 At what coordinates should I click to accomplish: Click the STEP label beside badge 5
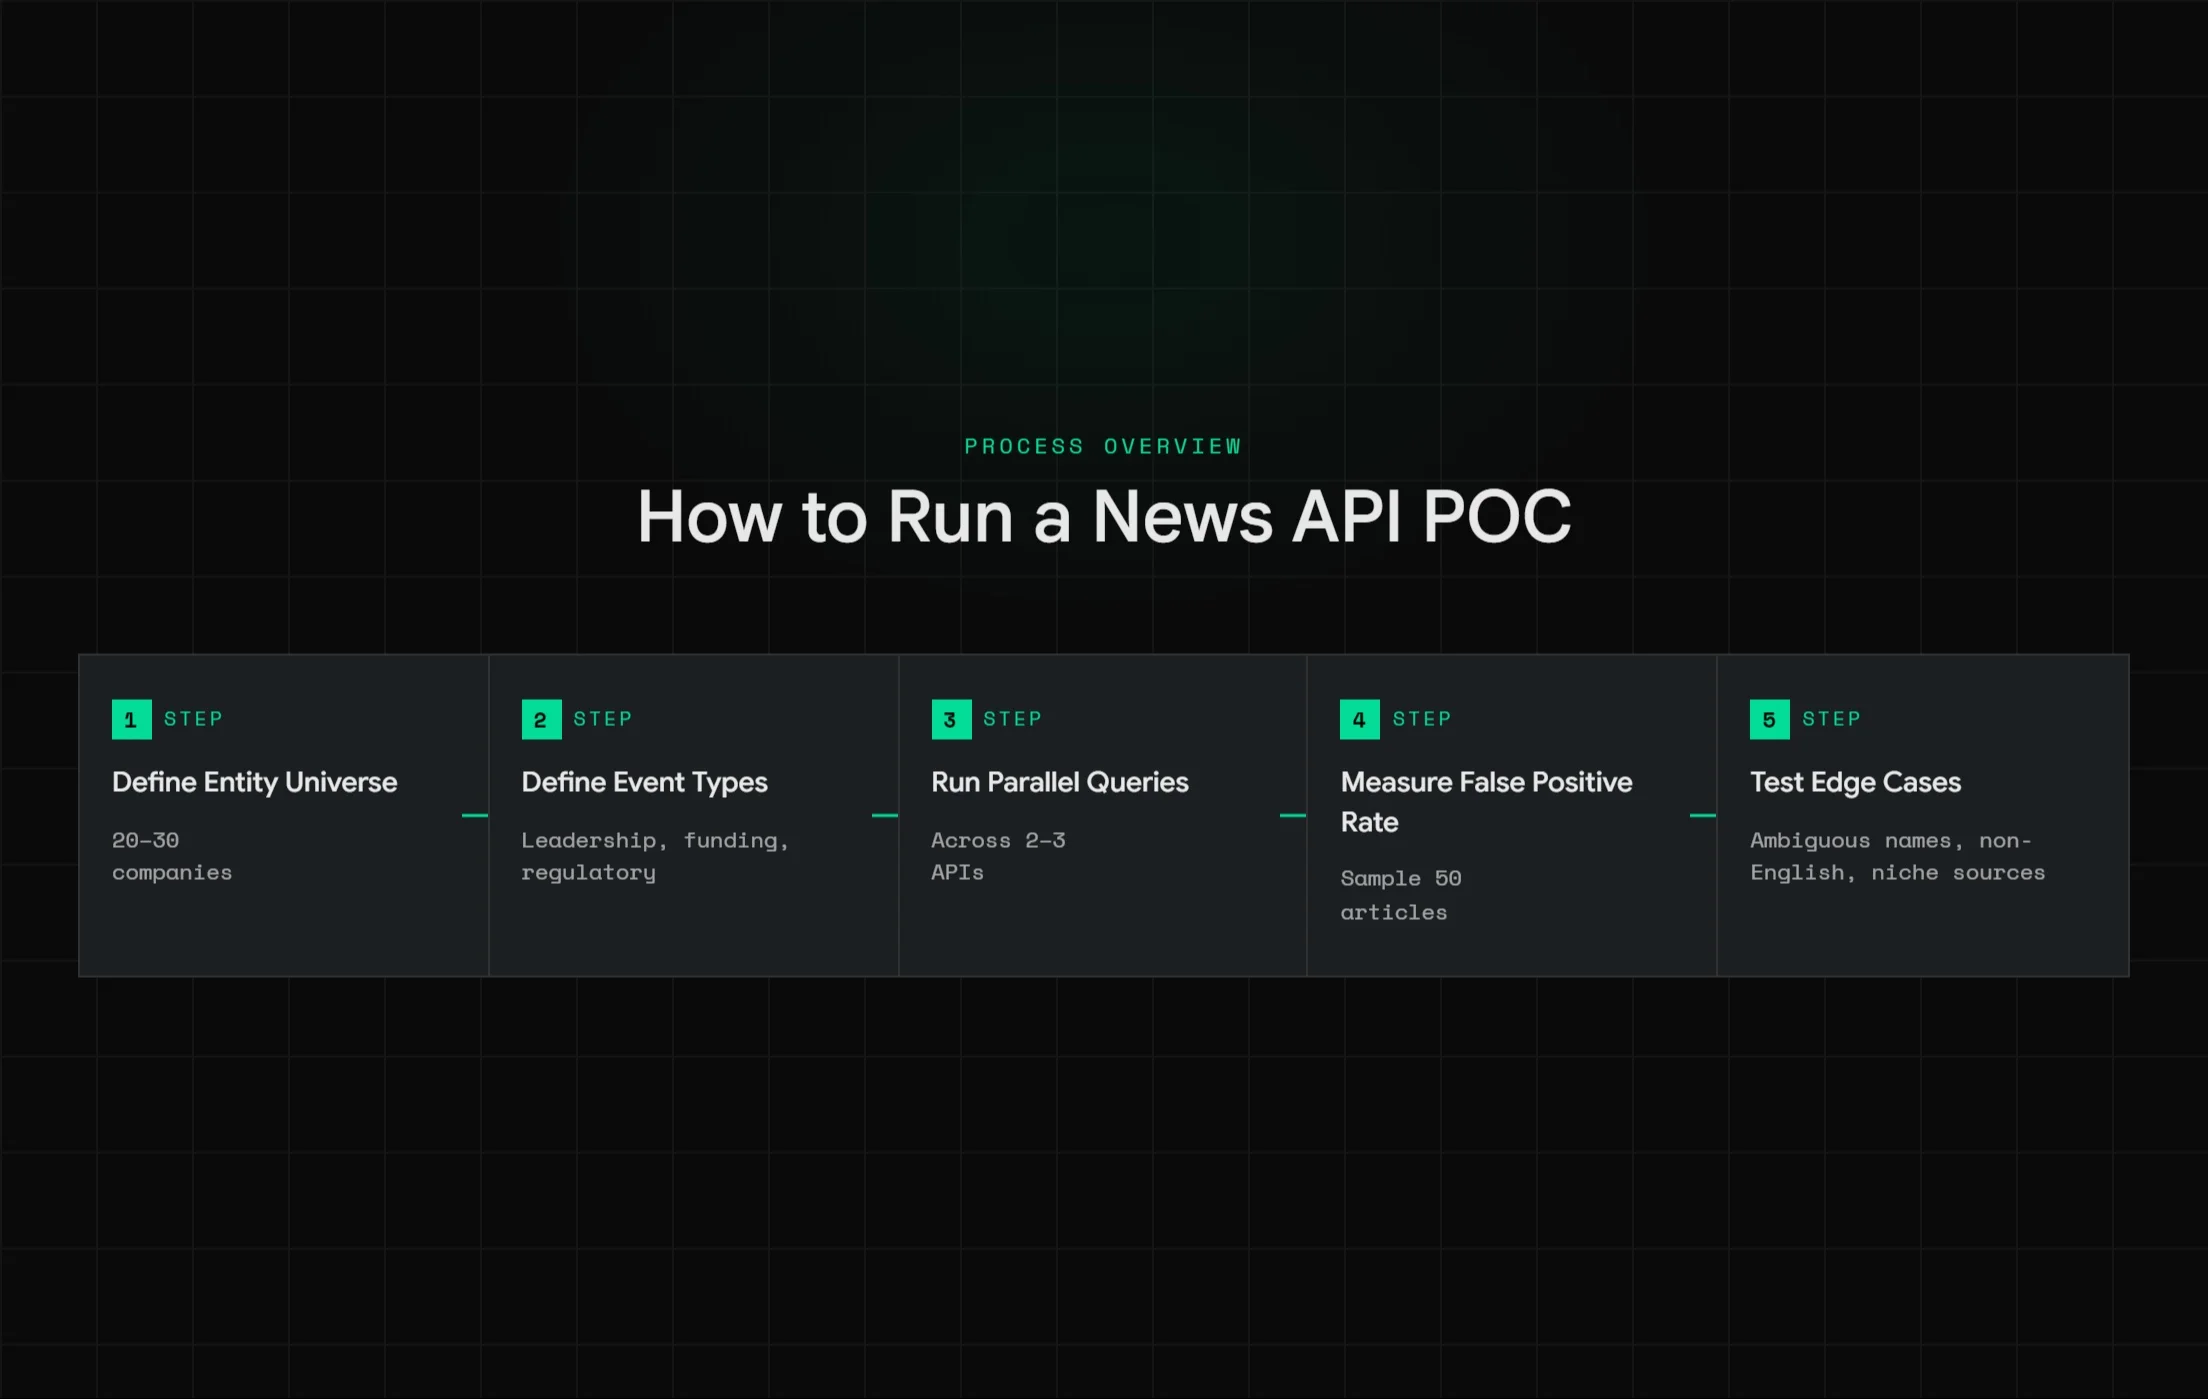click(1831, 719)
